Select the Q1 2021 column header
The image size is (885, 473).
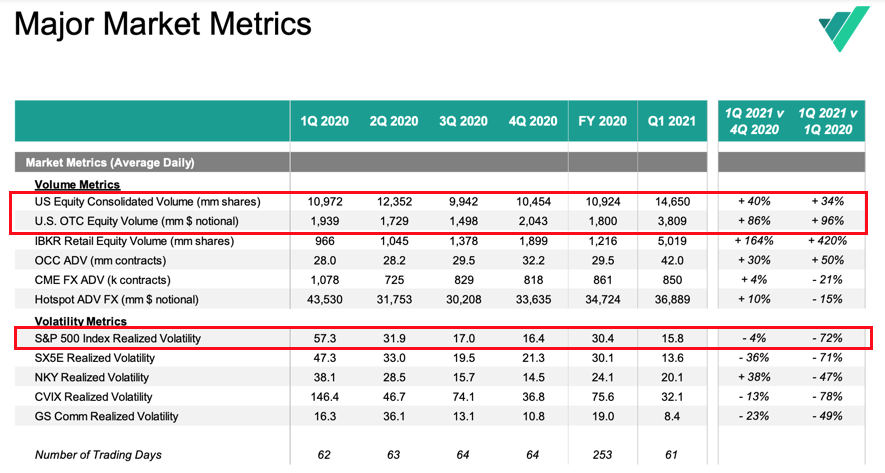(x=672, y=121)
